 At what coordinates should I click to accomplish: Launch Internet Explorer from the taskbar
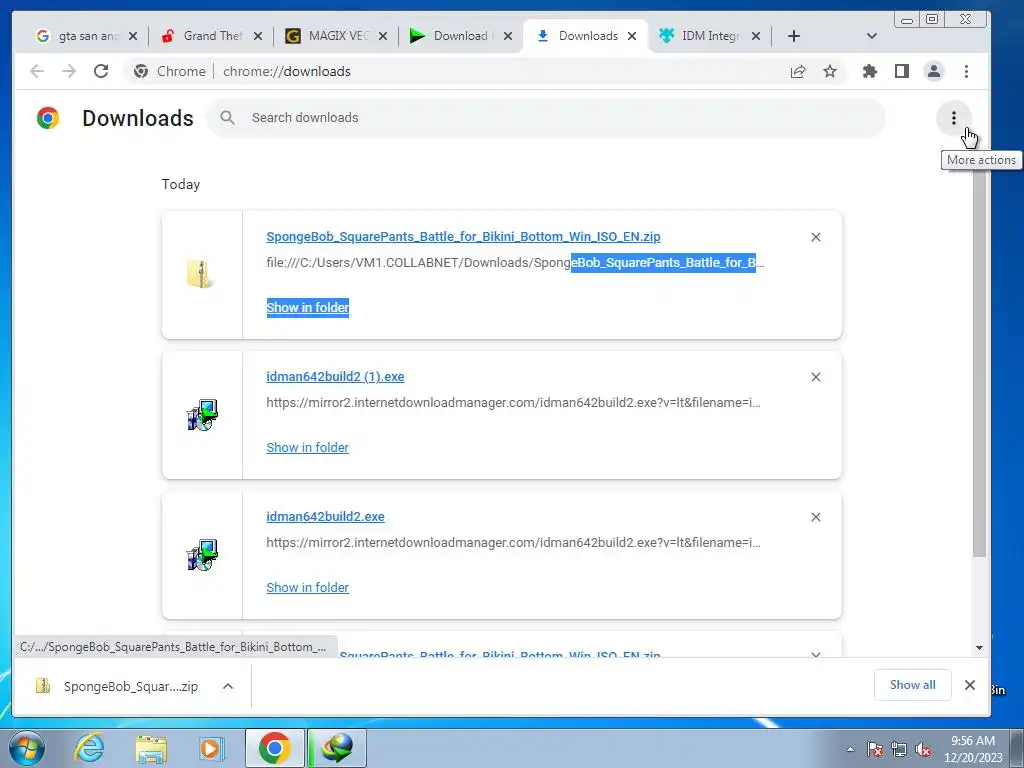tap(89, 748)
